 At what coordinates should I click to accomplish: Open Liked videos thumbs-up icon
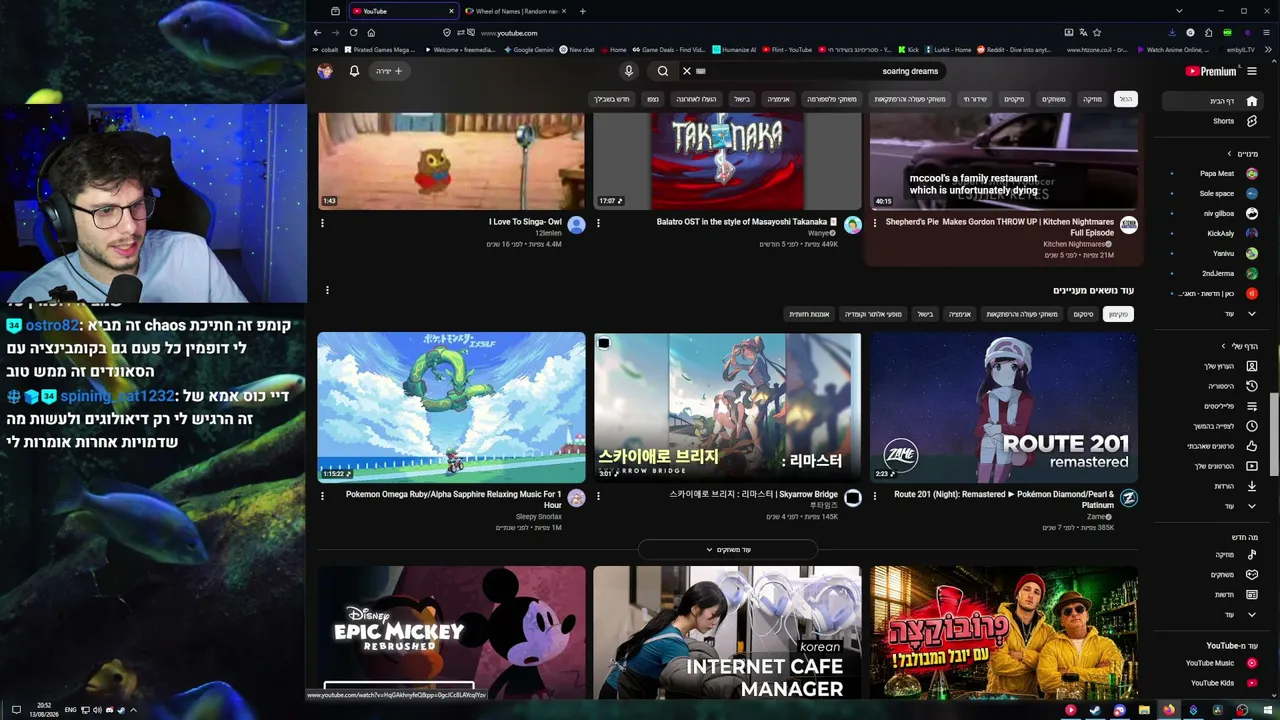click(1252, 446)
